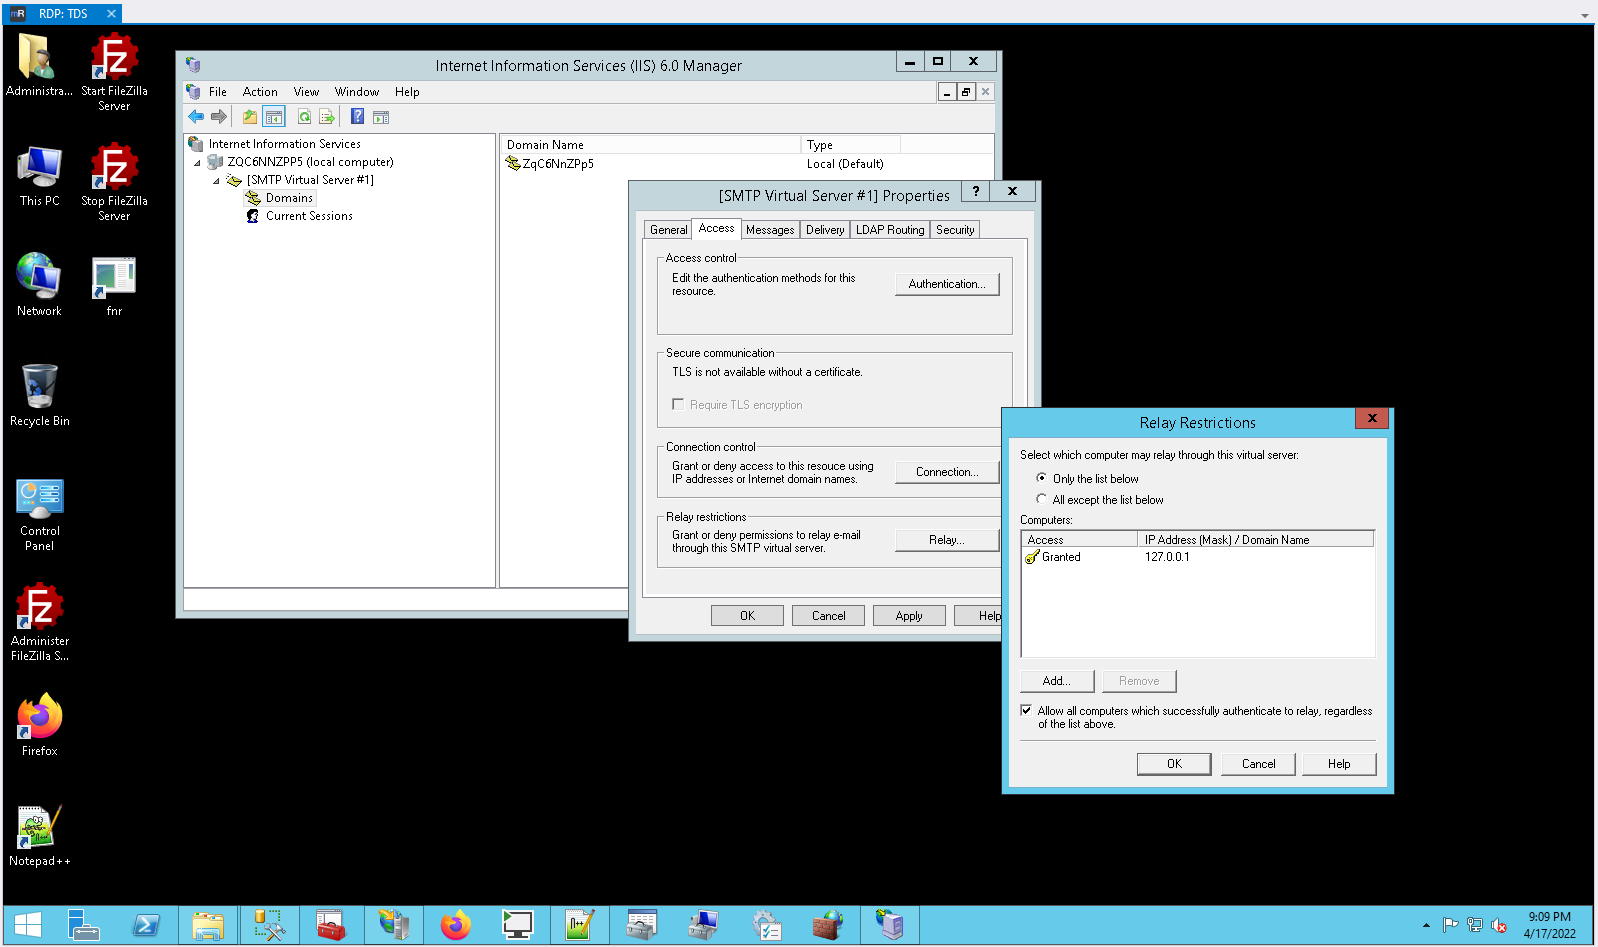
Task: Click the Firefox taskbar icon
Action: [456, 925]
